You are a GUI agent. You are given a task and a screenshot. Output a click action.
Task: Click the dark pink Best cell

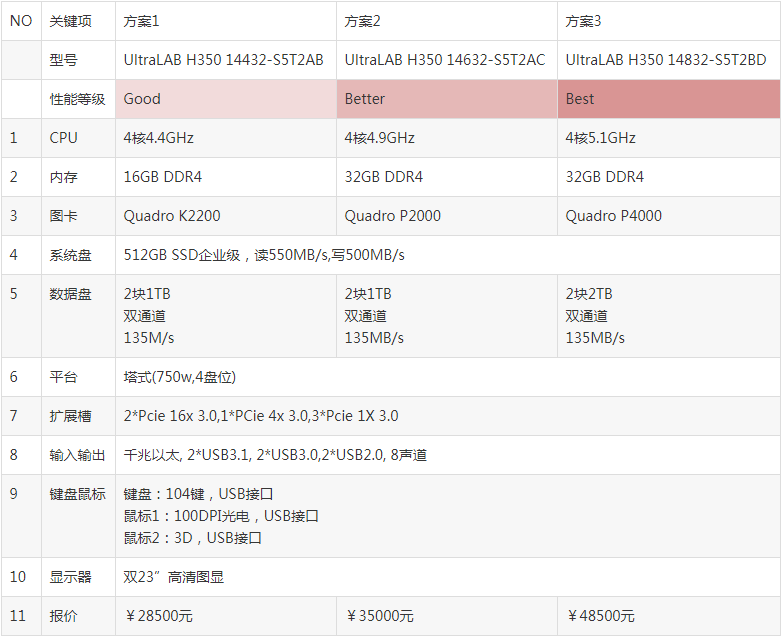click(668, 99)
